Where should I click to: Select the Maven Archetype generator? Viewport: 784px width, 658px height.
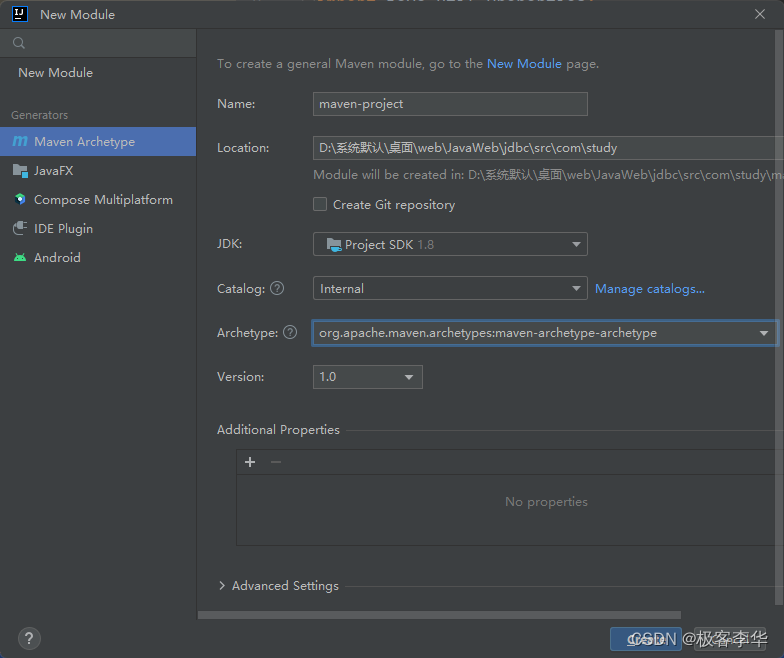point(98,142)
